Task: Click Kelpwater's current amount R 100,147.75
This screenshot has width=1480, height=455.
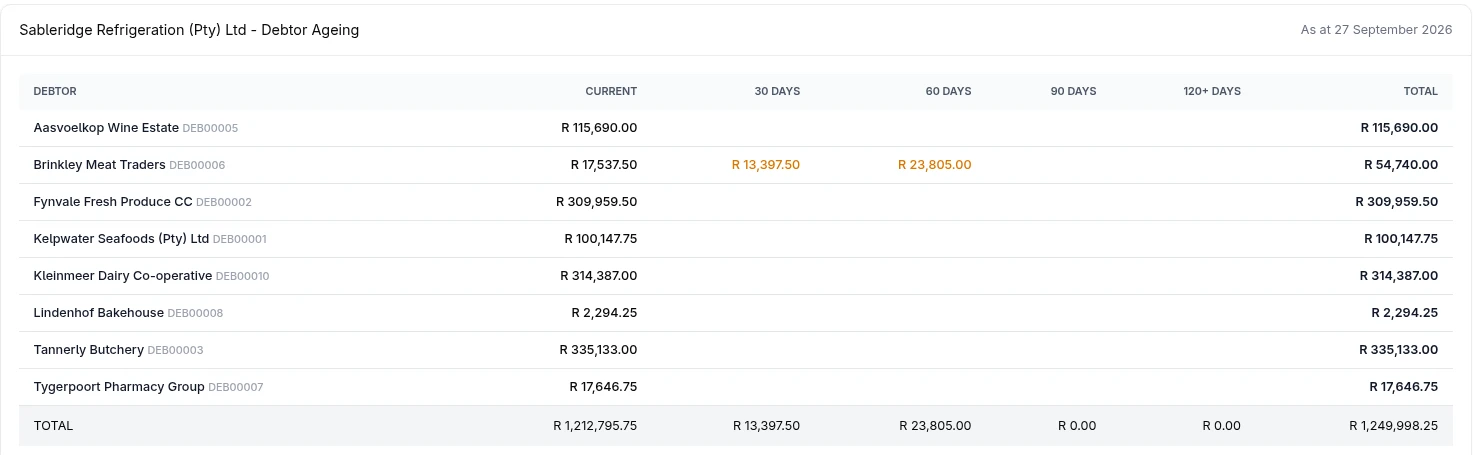Action: pyautogui.click(x=601, y=239)
